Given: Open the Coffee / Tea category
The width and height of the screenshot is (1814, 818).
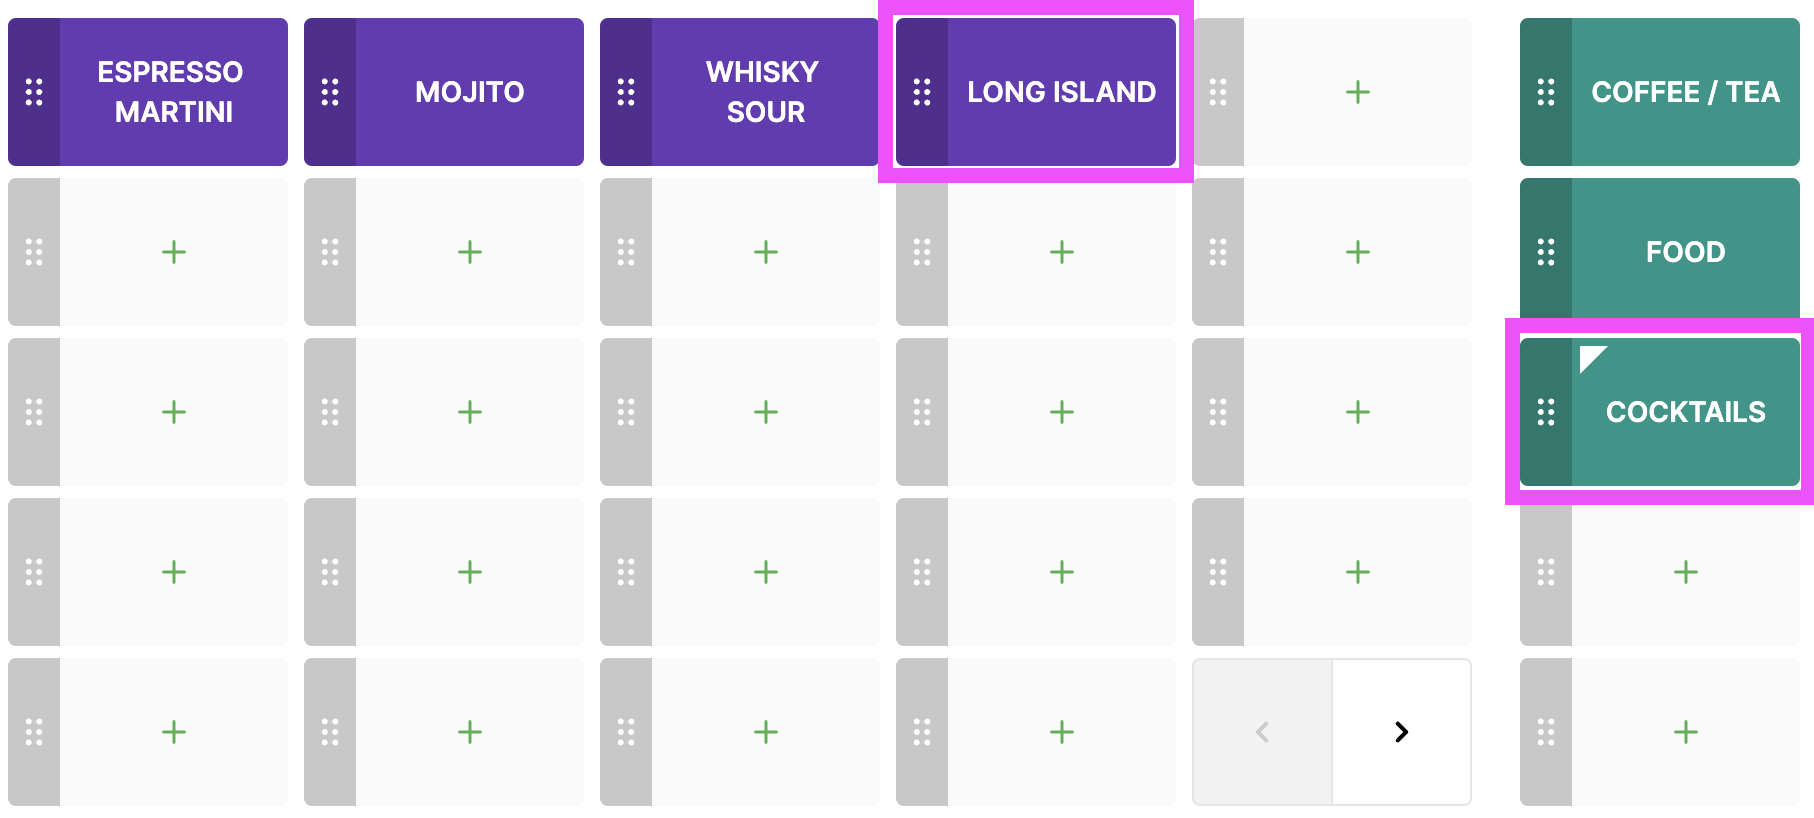Looking at the screenshot, I should pyautogui.click(x=1685, y=92).
